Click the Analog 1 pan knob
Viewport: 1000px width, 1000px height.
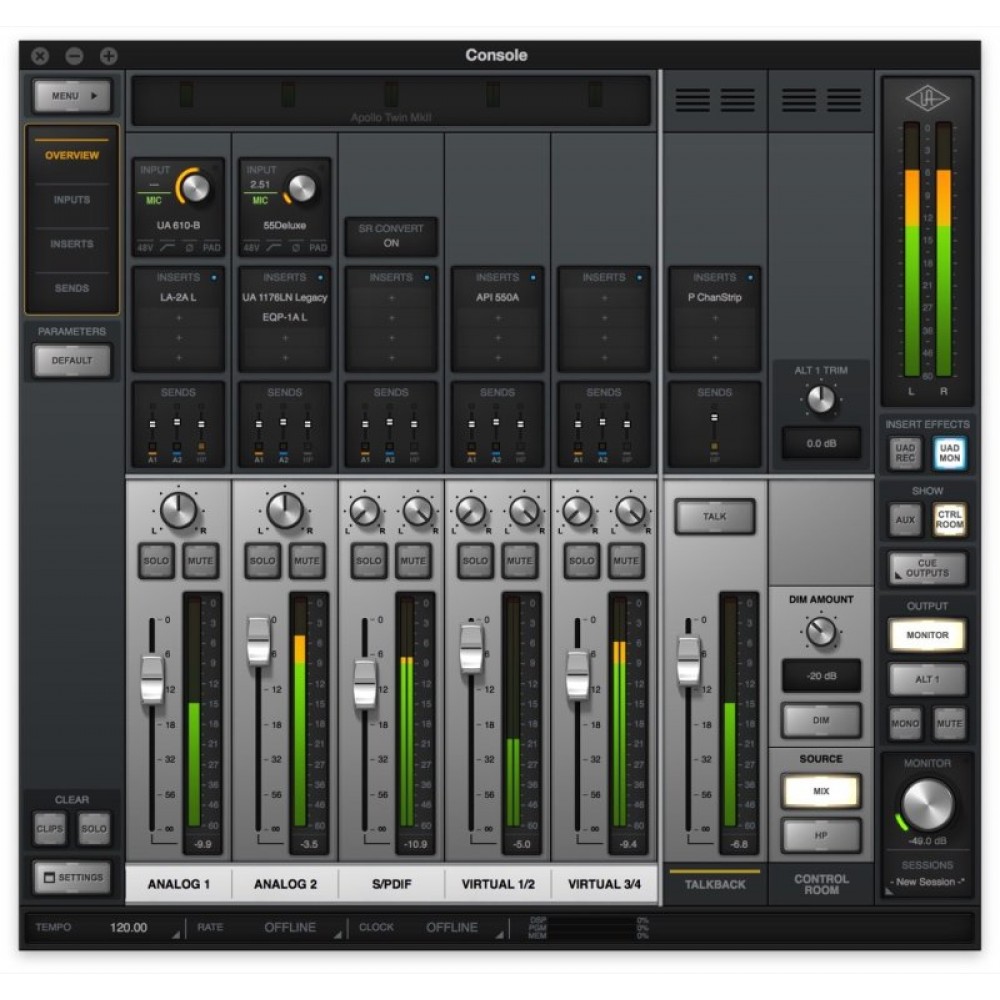click(179, 510)
